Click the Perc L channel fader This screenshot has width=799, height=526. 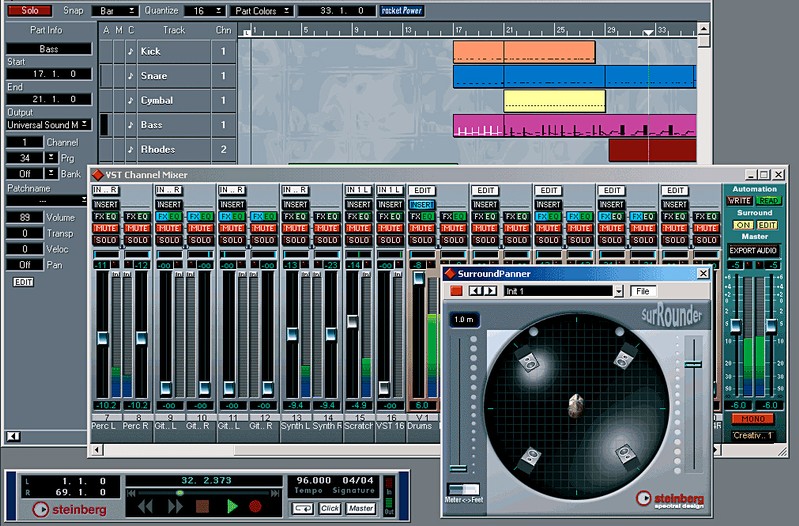pyautogui.click(x=102, y=338)
